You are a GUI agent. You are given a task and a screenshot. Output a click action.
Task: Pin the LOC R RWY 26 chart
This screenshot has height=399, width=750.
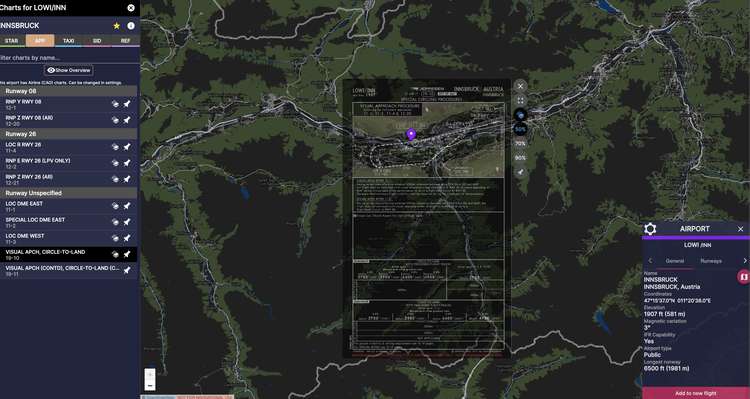tap(127, 147)
